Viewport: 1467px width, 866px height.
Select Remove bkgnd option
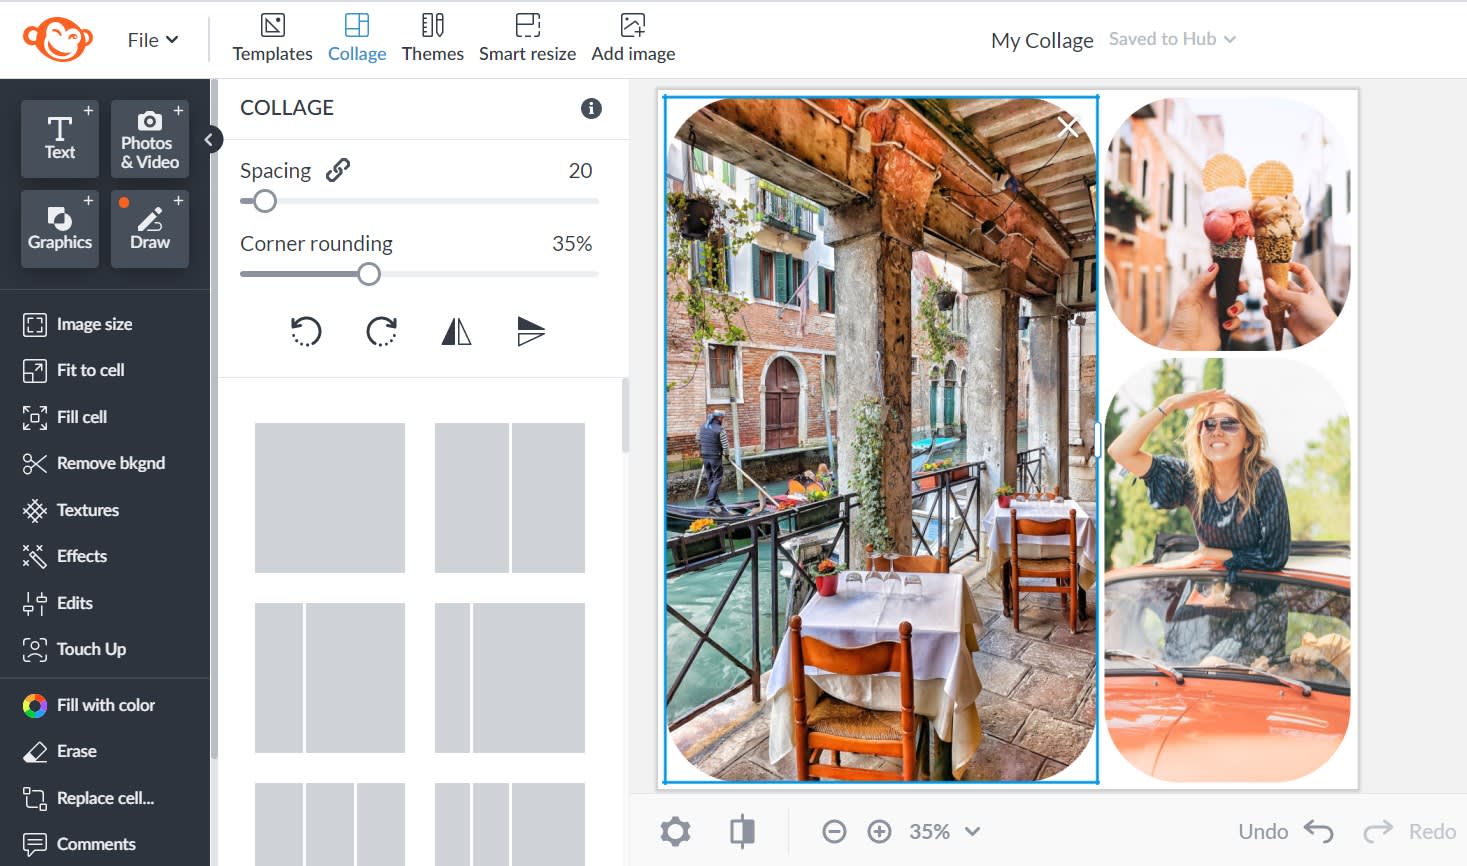(110, 463)
